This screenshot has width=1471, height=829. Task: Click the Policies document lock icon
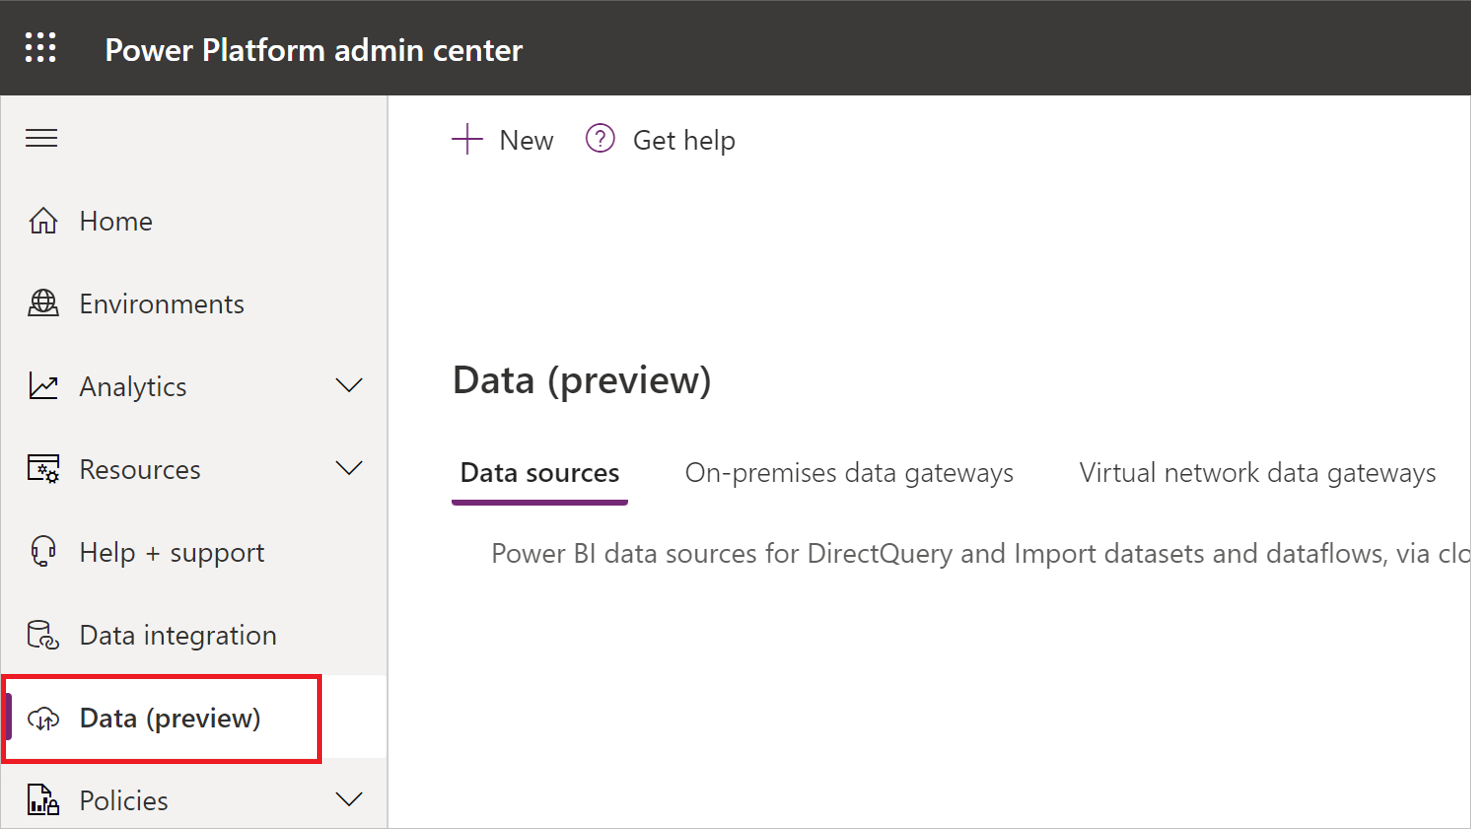(x=43, y=800)
